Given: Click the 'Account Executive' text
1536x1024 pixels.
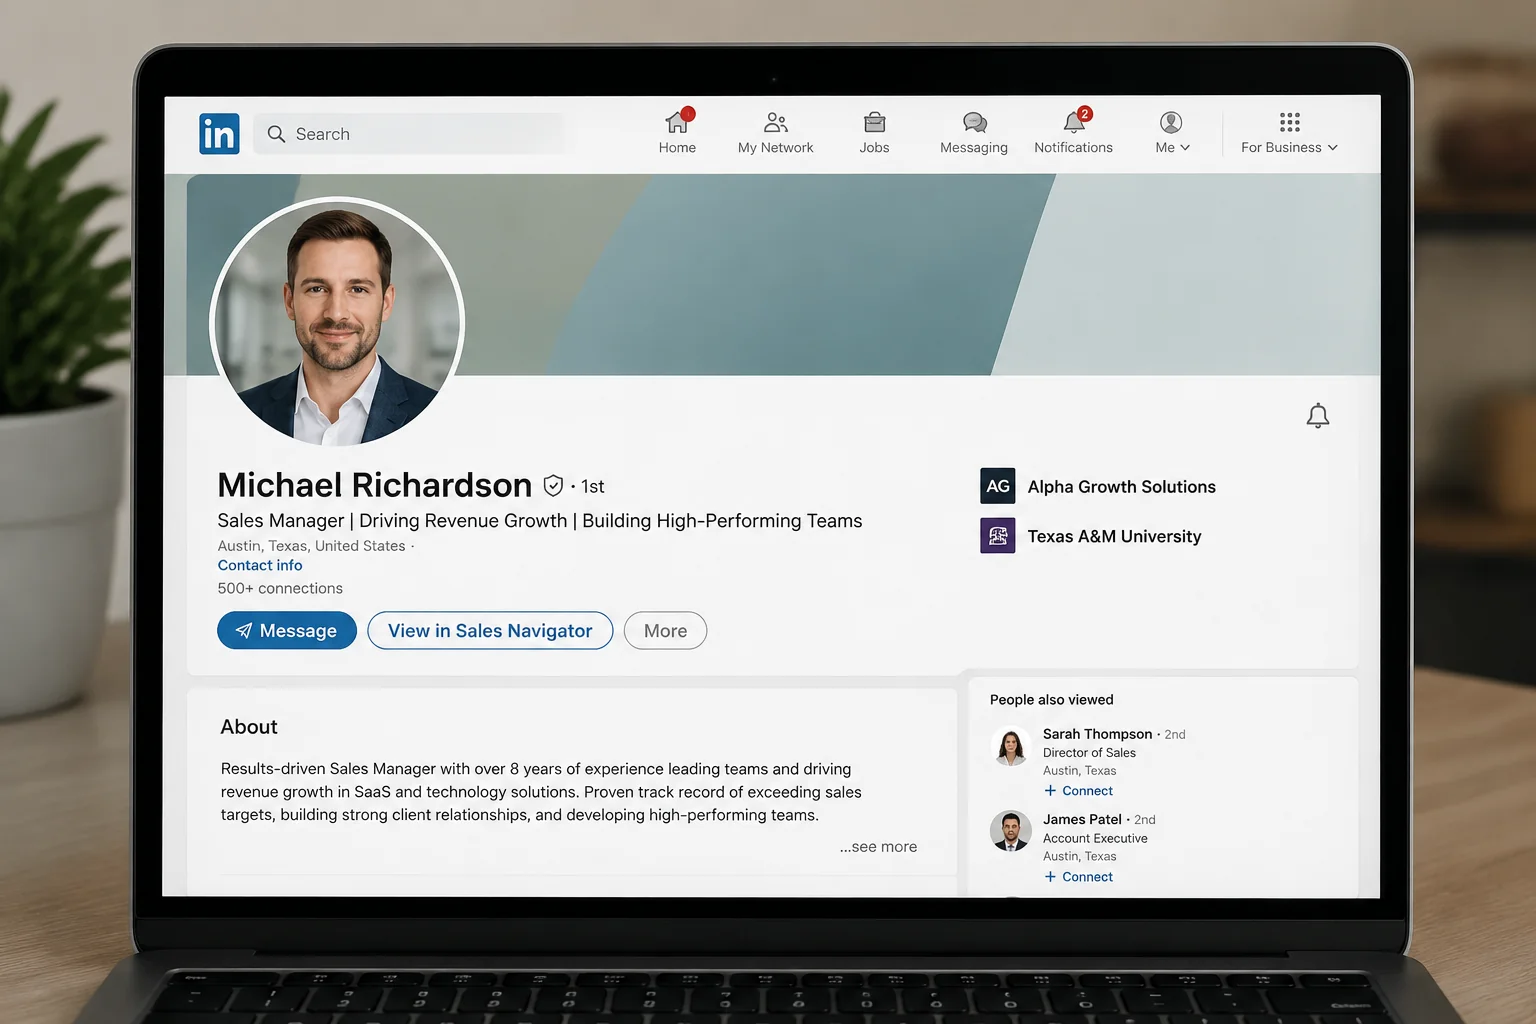Looking at the screenshot, I should [x=1095, y=839].
